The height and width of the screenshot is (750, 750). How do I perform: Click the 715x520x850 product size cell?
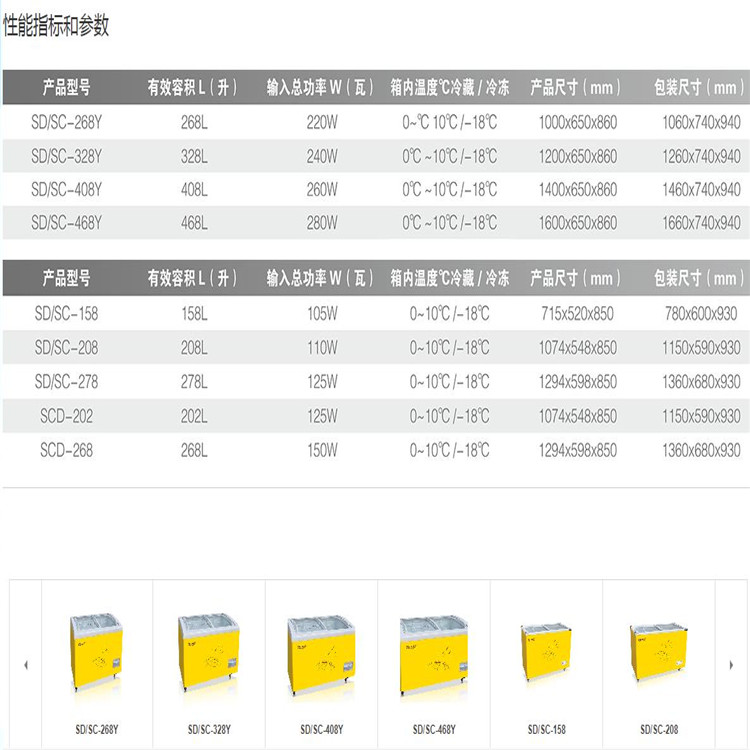(x=577, y=314)
